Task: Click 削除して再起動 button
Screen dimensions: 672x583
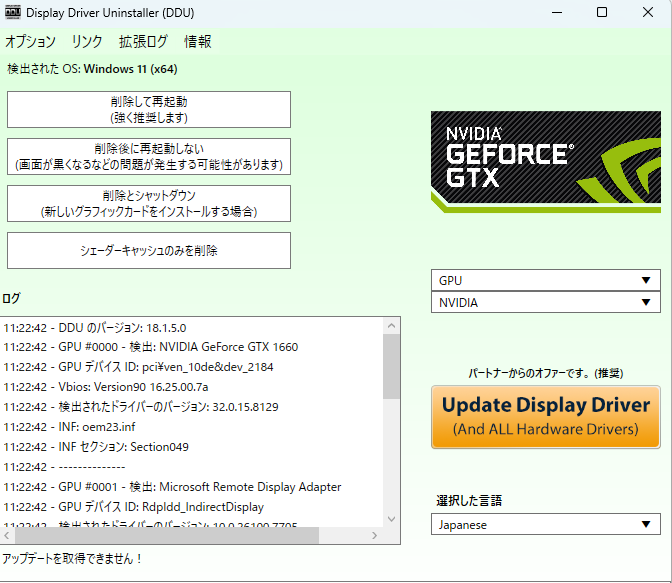Action: coord(149,110)
